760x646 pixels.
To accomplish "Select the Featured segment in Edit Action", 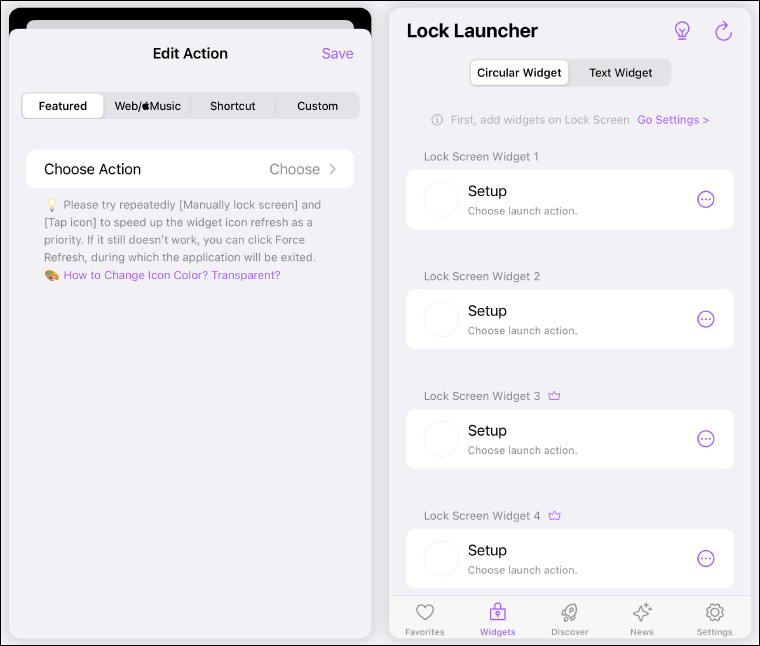I will click(63, 106).
